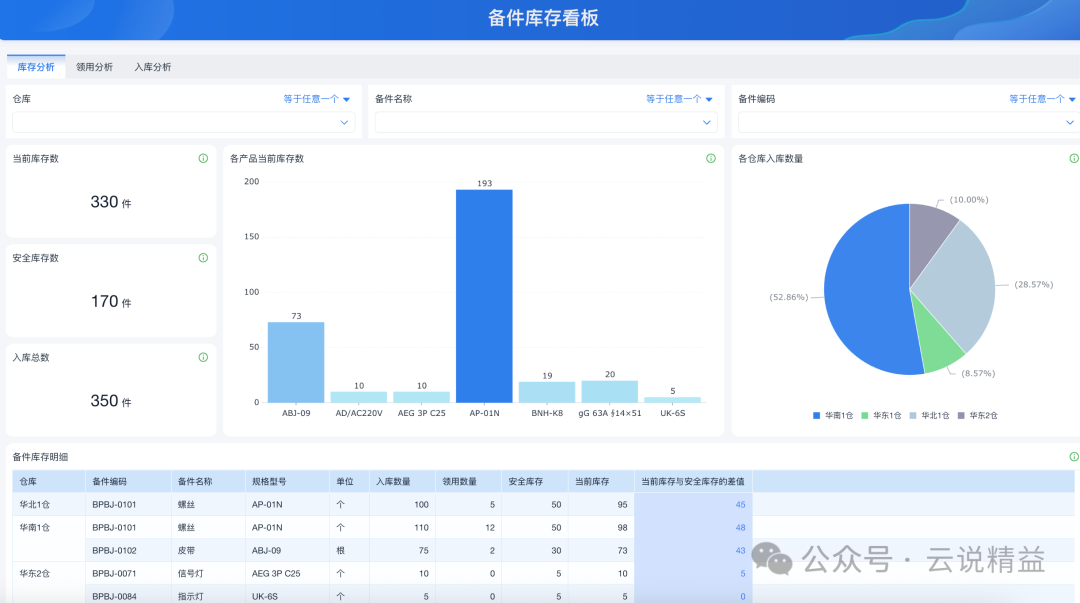Image resolution: width=1080 pixels, height=603 pixels.
Task: Click info icon on 各产品当前库存数 chart
Action: pyautogui.click(x=711, y=159)
